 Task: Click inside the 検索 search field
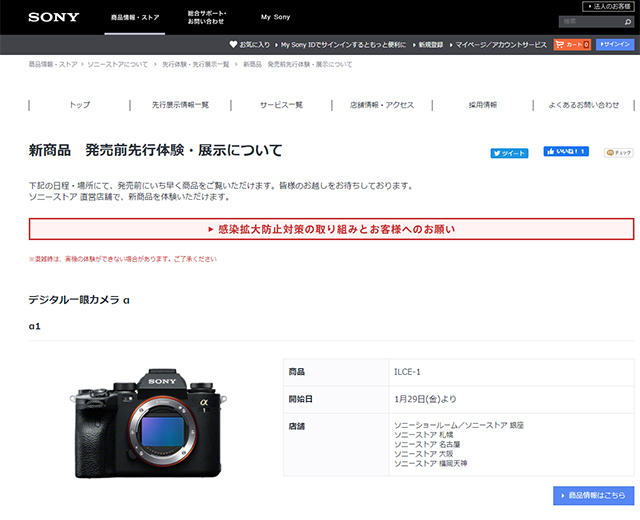(588, 21)
